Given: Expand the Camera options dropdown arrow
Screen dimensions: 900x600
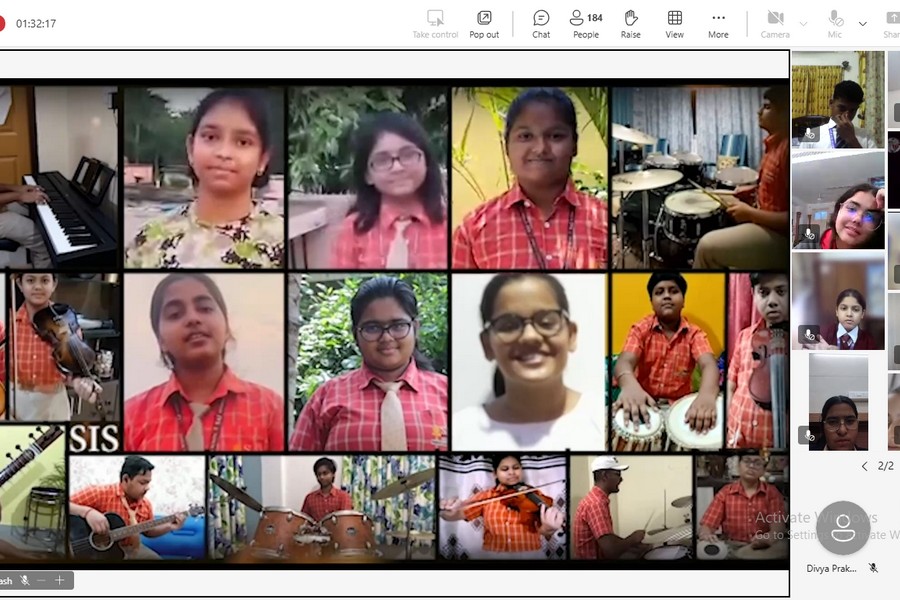Looking at the screenshot, I should (x=803, y=23).
